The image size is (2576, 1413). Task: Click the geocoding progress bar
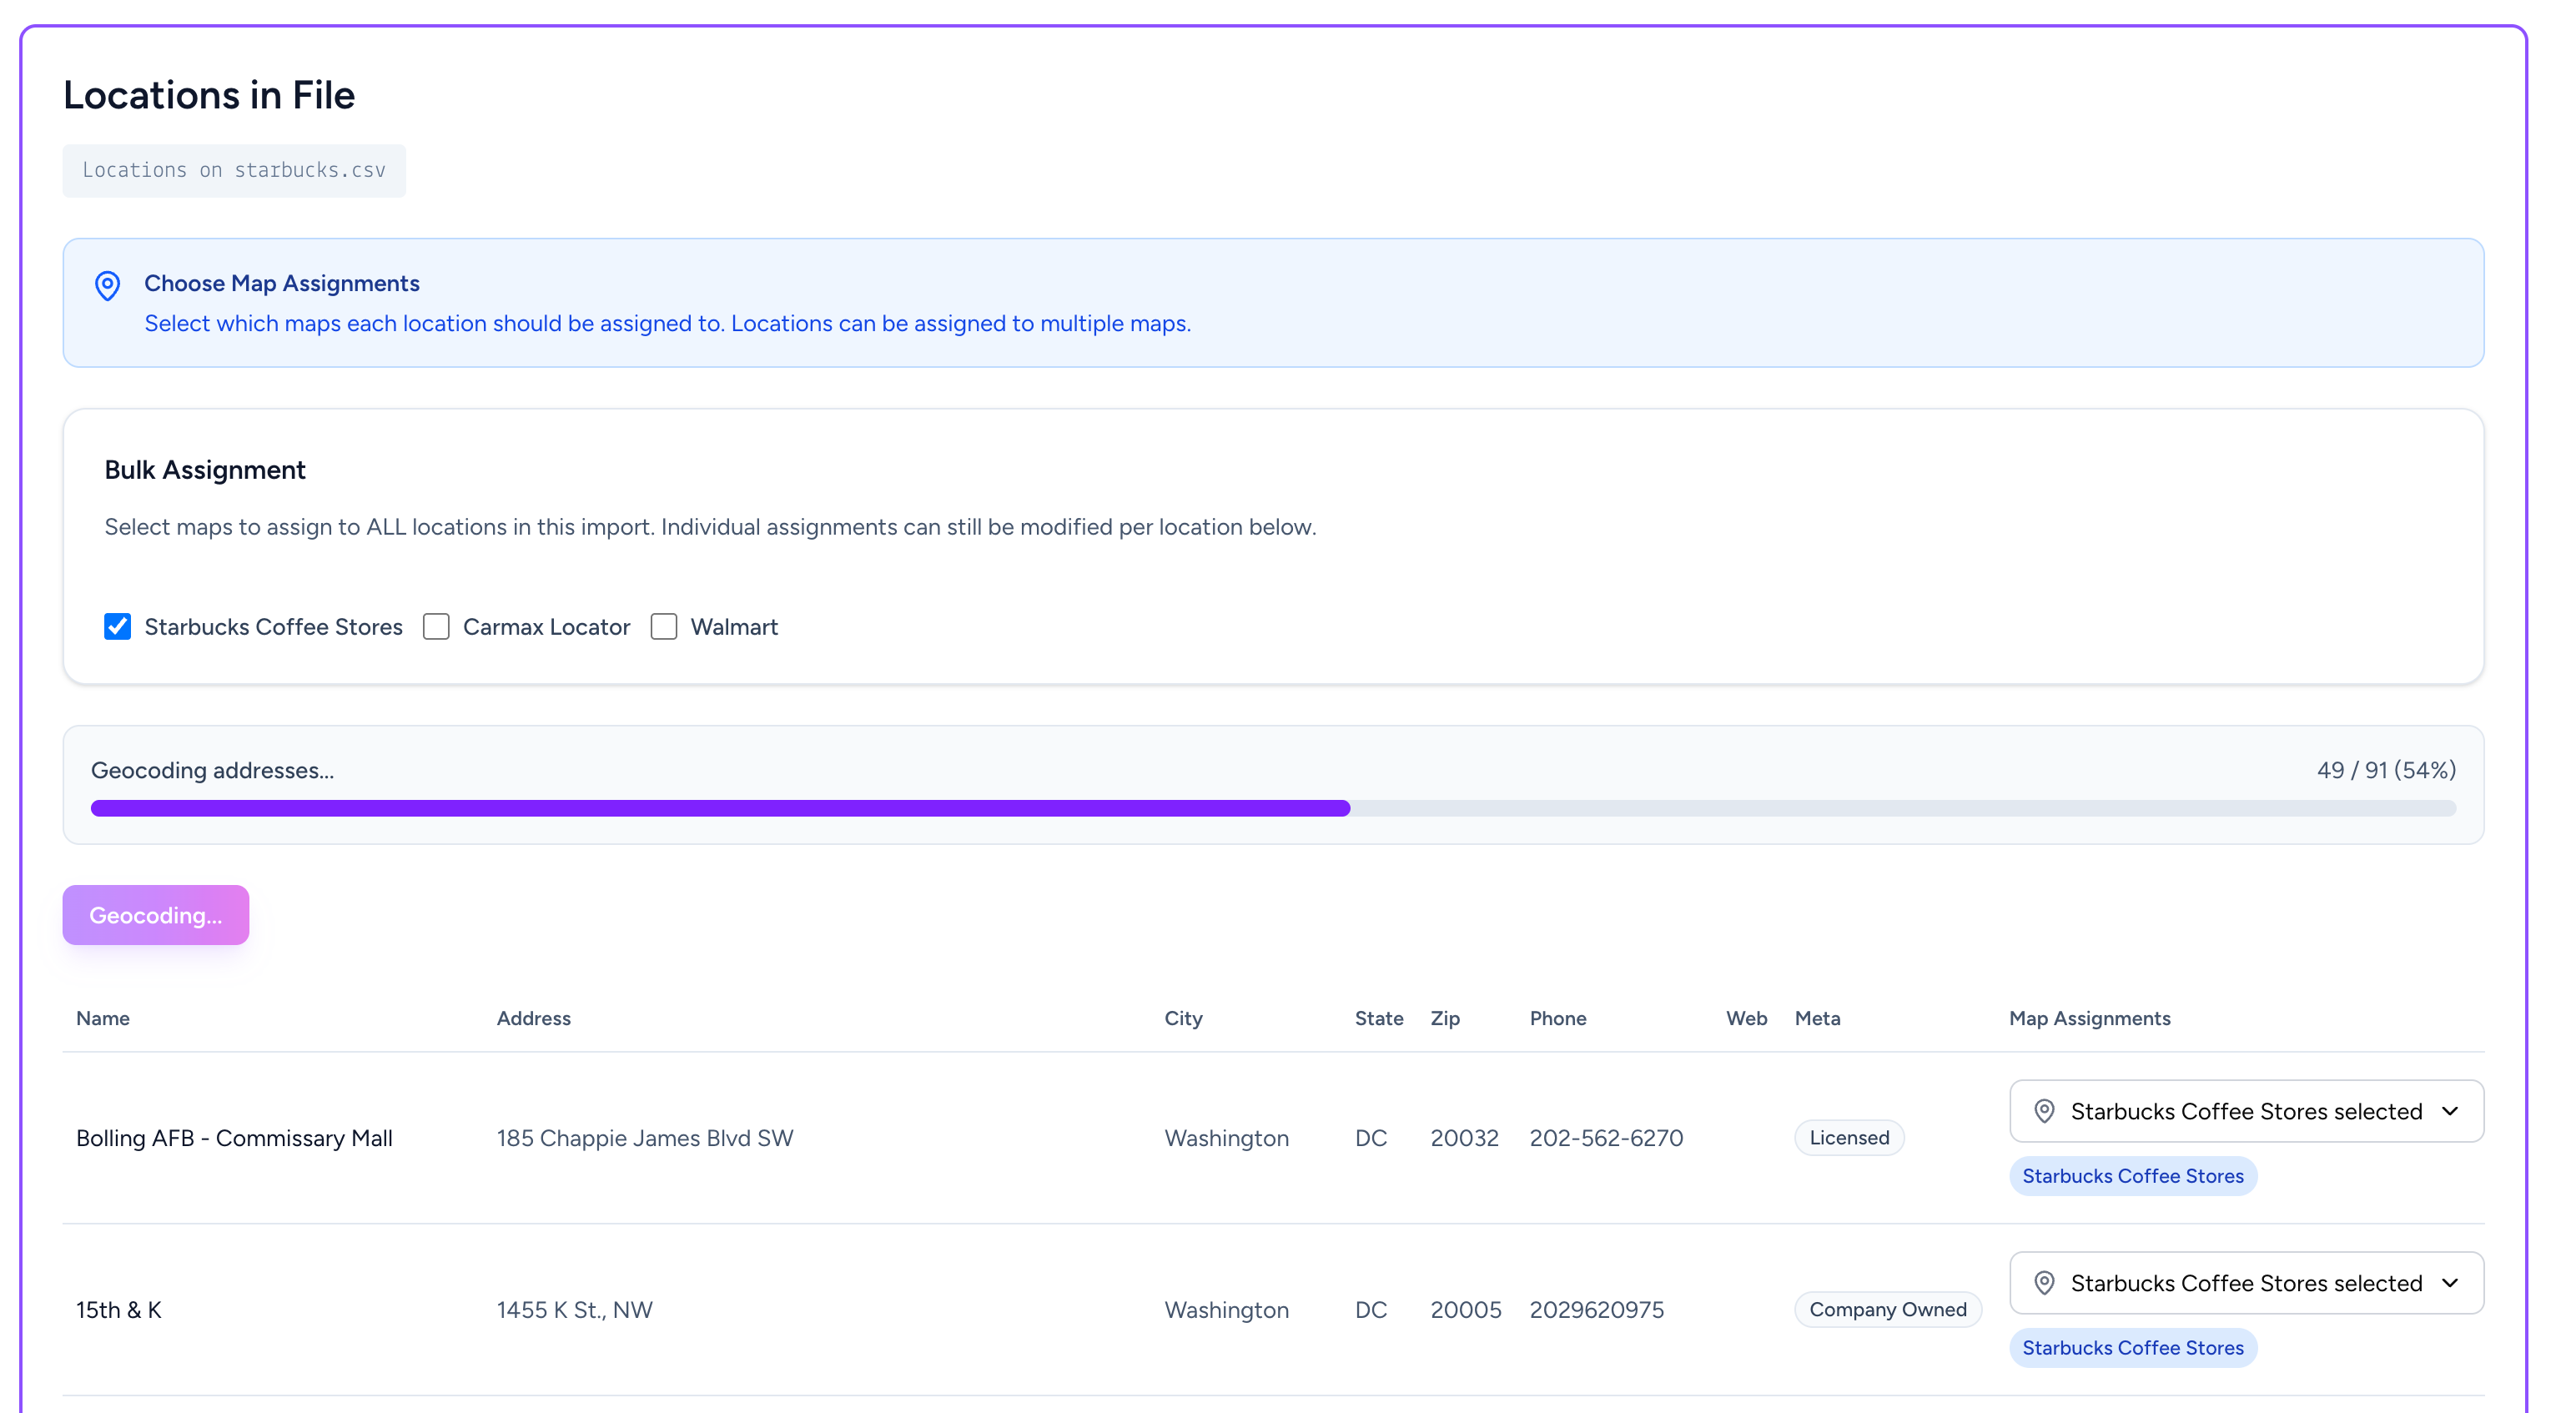pos(1272,808)
